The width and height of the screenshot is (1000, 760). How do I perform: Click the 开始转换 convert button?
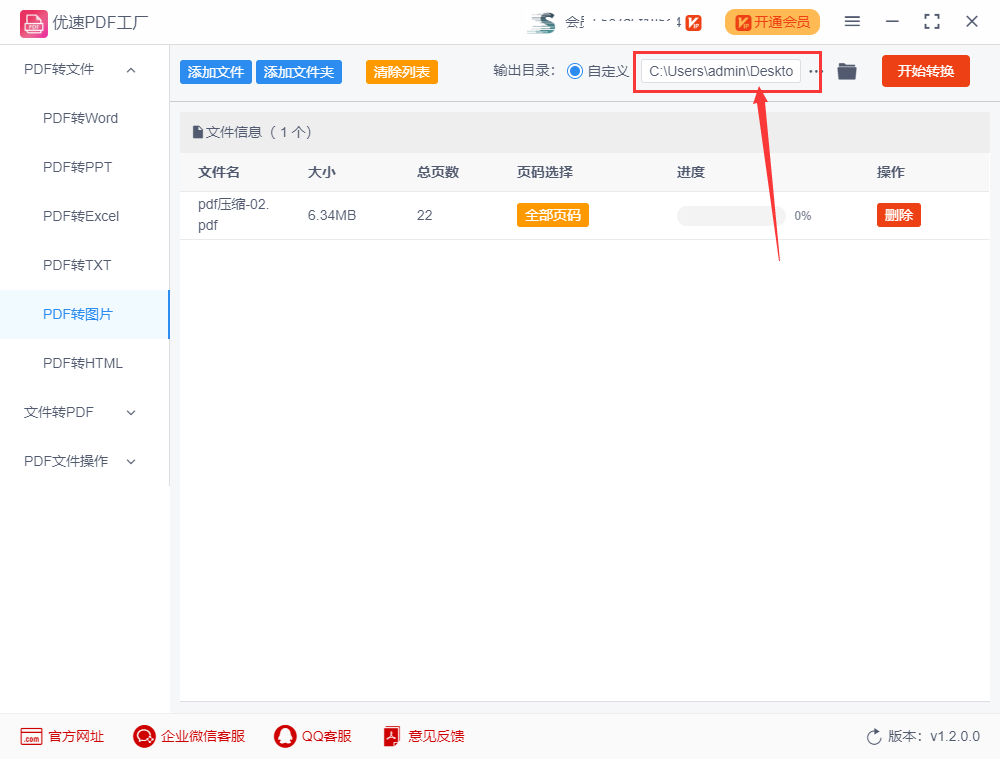click(925, 71)
